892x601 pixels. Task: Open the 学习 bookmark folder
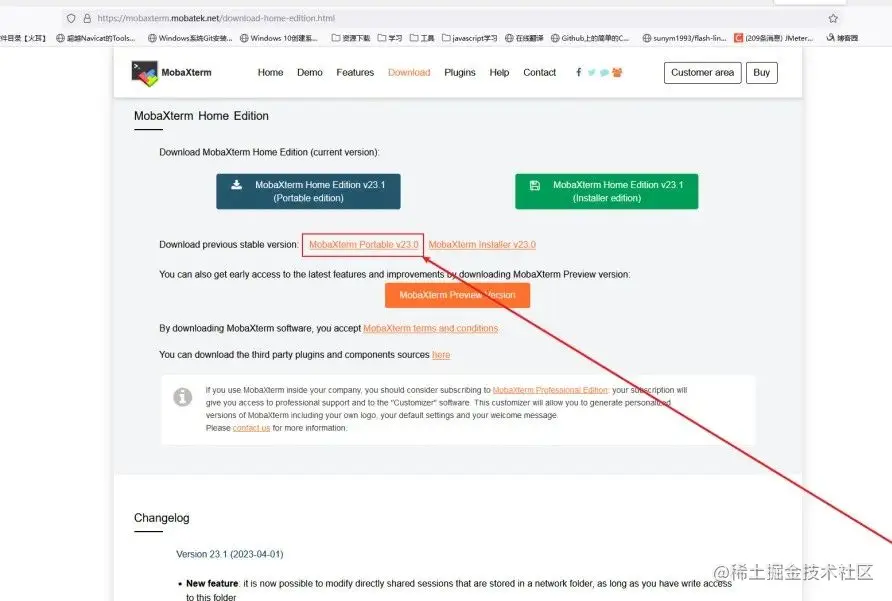coord(390,38)
